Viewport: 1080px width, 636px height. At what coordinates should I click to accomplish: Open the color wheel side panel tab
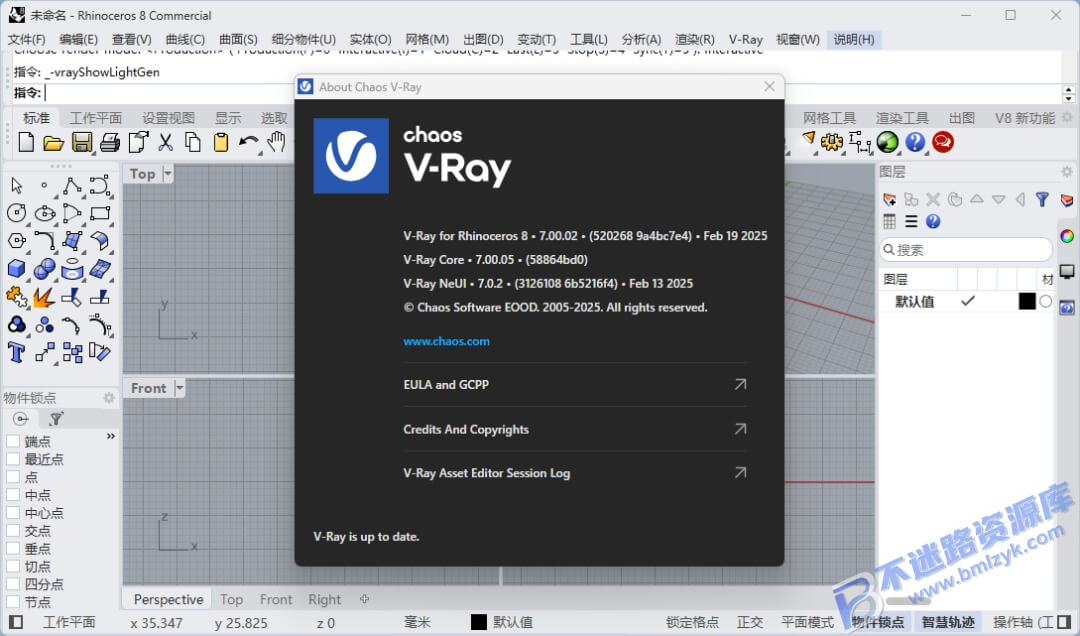(1067, 236)
